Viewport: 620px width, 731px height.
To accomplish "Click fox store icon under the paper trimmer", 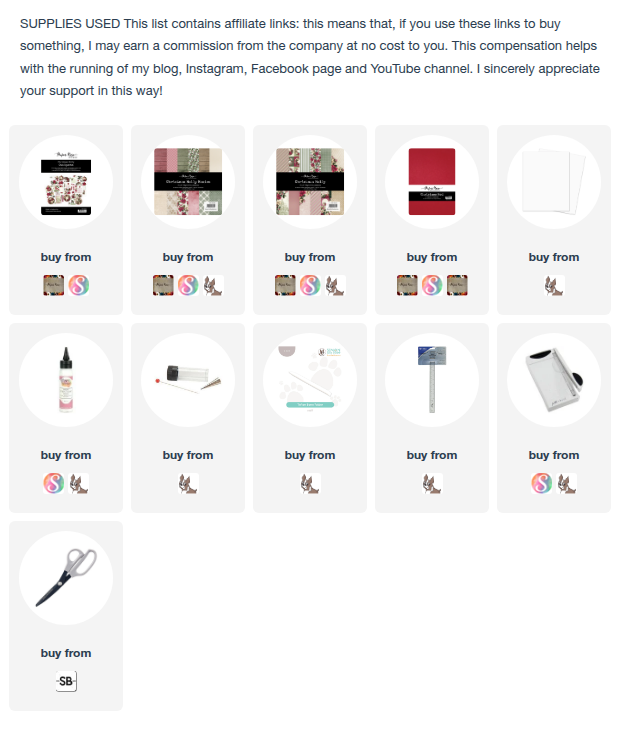I will coord(567,483).
